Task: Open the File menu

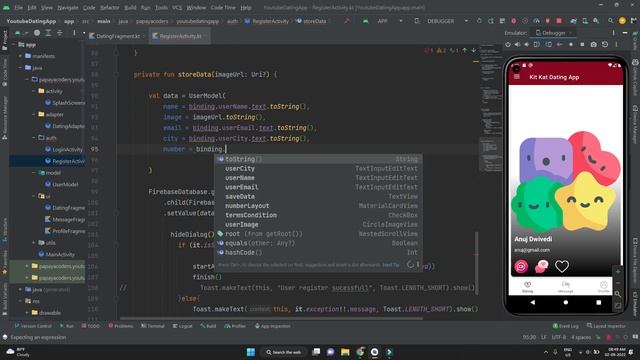Action: tap(19, 7)
